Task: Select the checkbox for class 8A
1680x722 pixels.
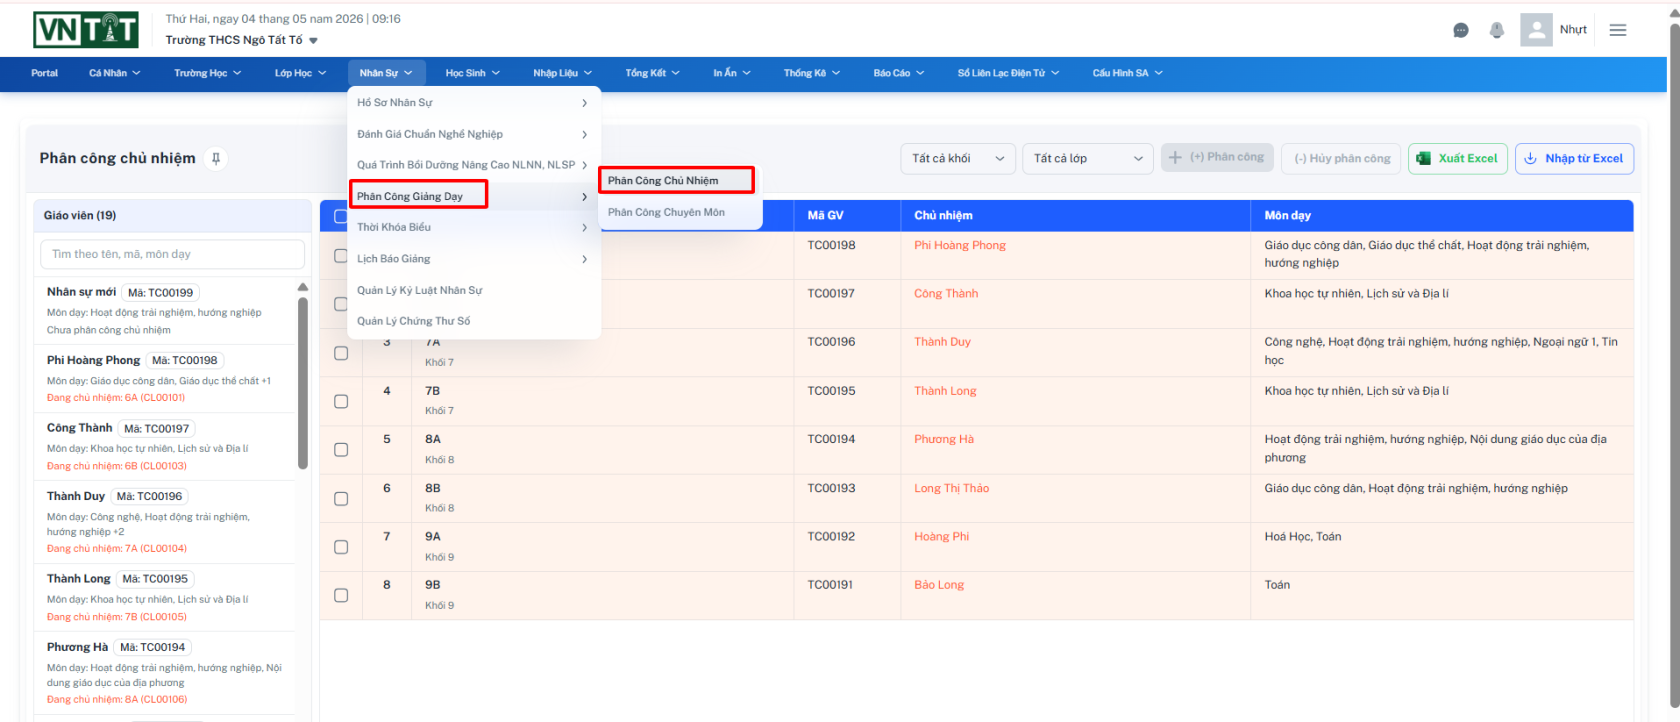Action: pyautogui.click(x=341, y=450)
